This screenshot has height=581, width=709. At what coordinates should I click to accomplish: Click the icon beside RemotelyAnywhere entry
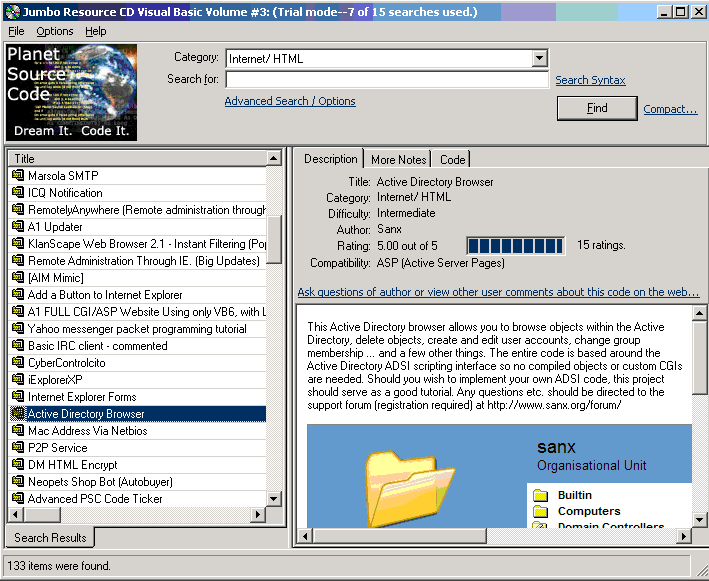tap(18, 209)
